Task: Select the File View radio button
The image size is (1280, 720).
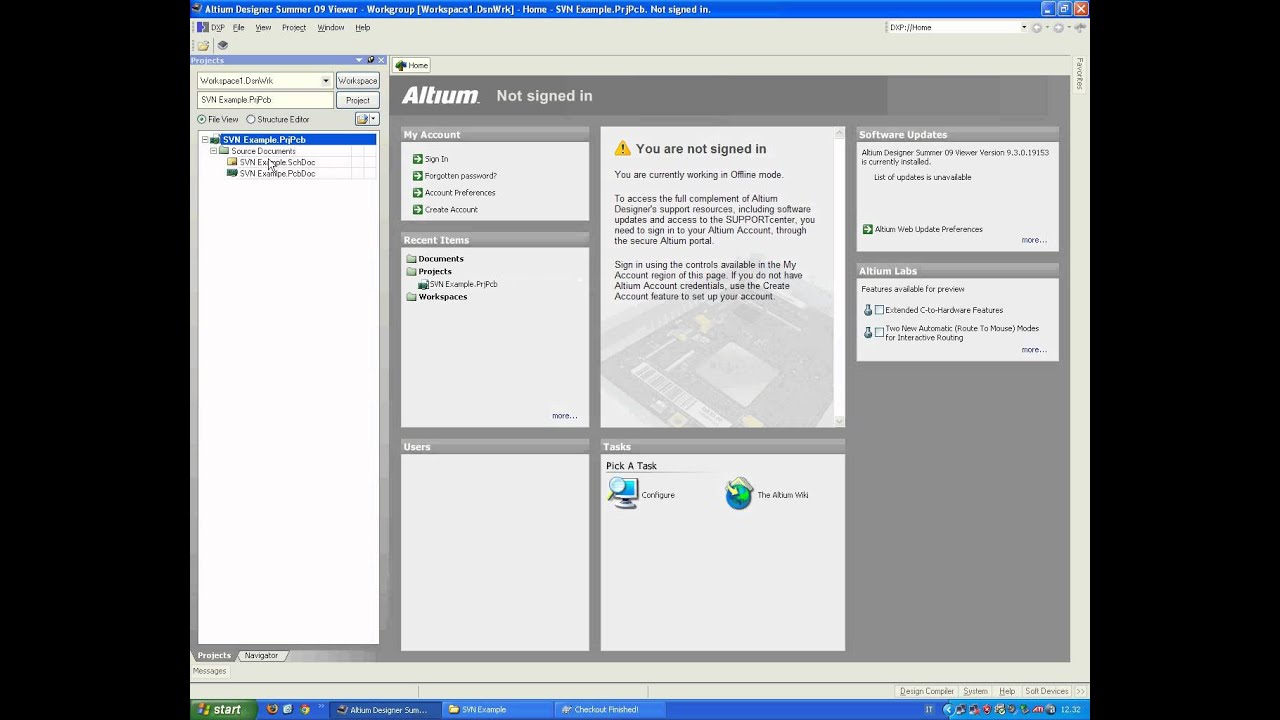Action: pyautogui.click(x=201, y=119)
